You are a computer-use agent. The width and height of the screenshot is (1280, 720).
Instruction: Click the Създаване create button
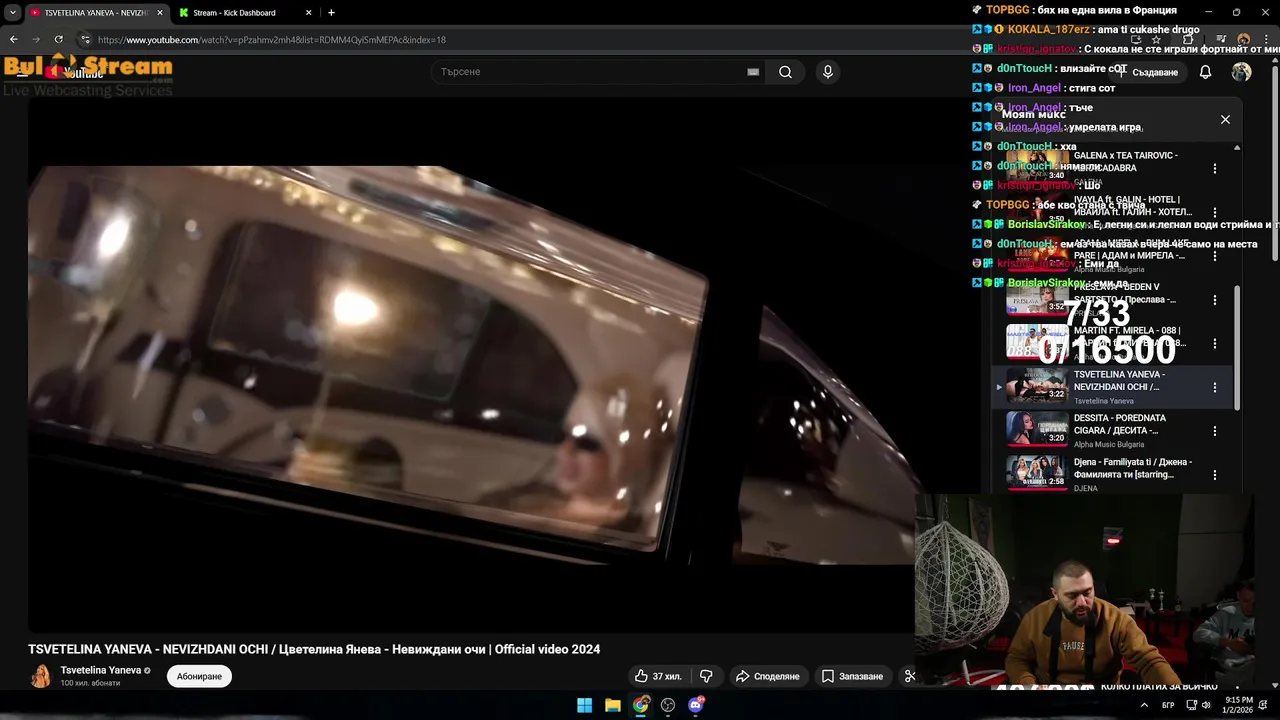pos(1148,72)
